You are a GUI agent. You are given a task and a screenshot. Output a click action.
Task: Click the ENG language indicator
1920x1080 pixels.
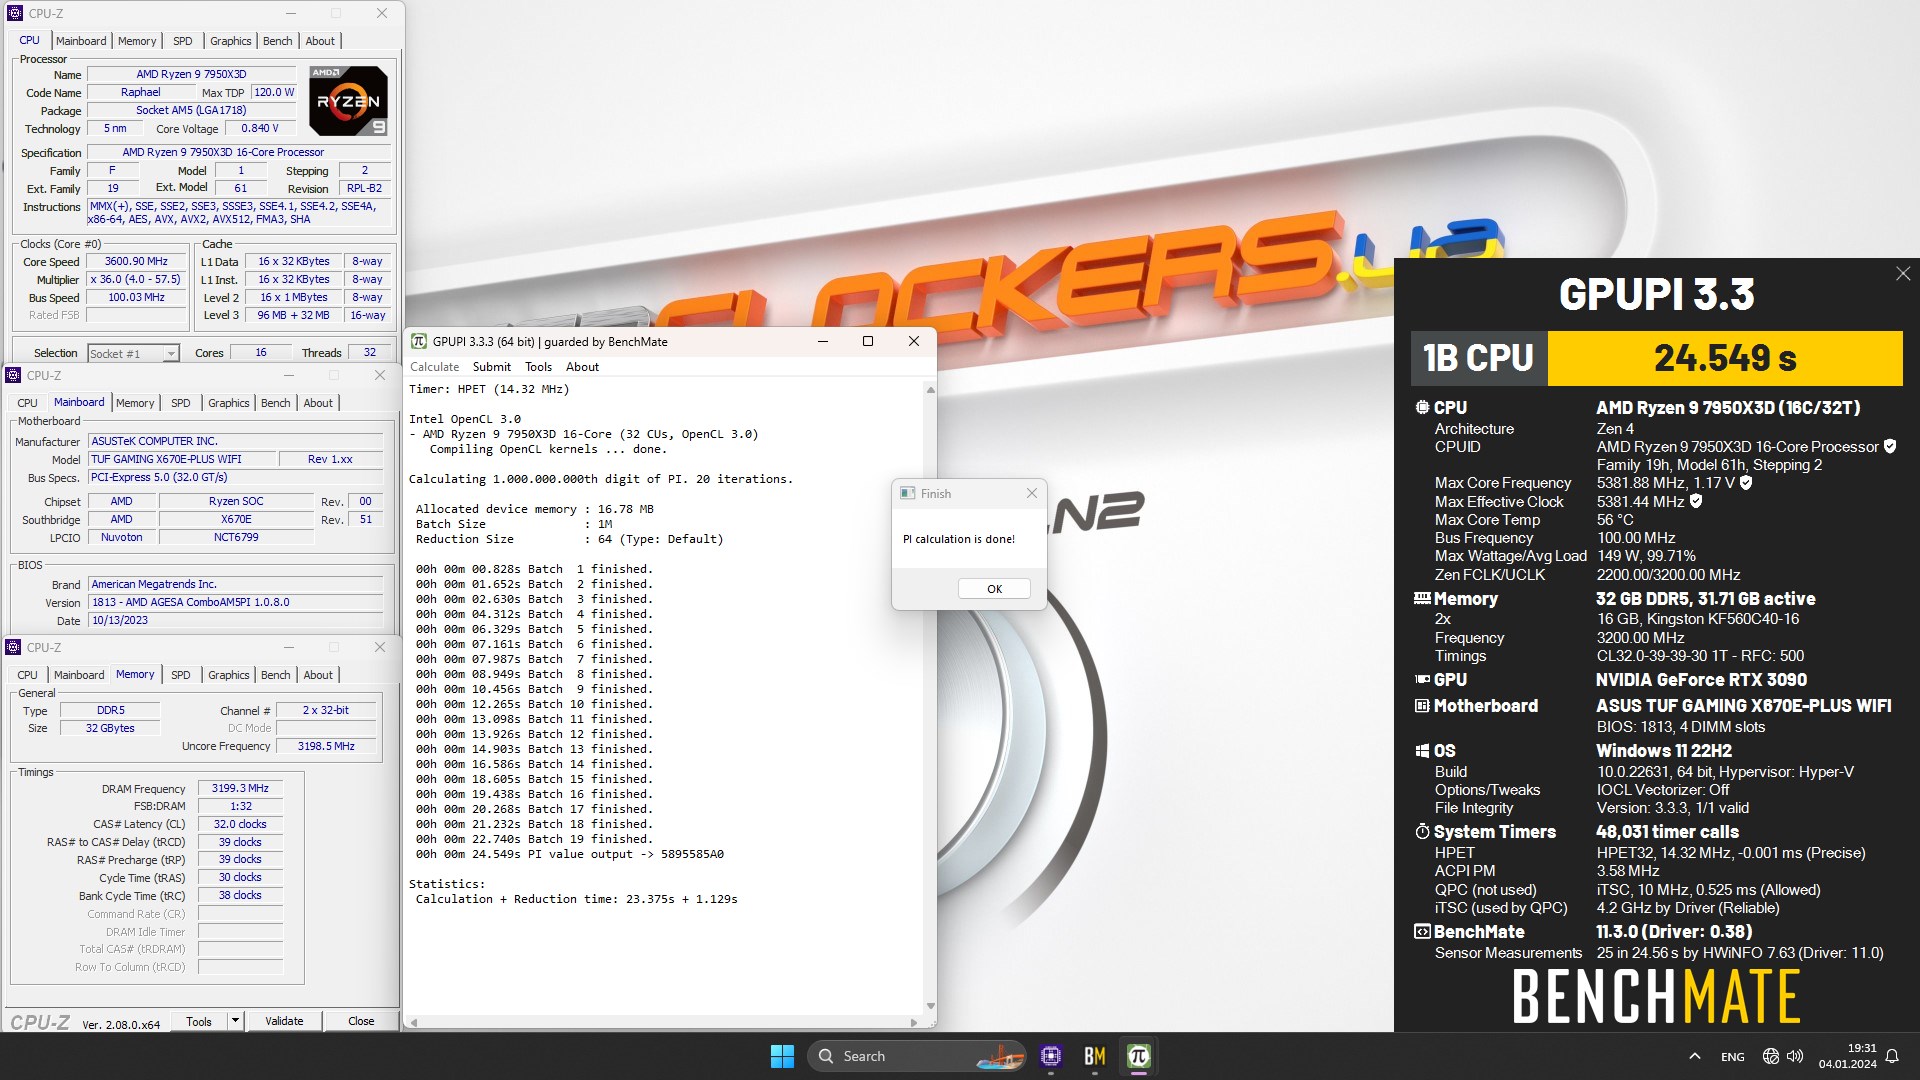tap(1733, 1056)
